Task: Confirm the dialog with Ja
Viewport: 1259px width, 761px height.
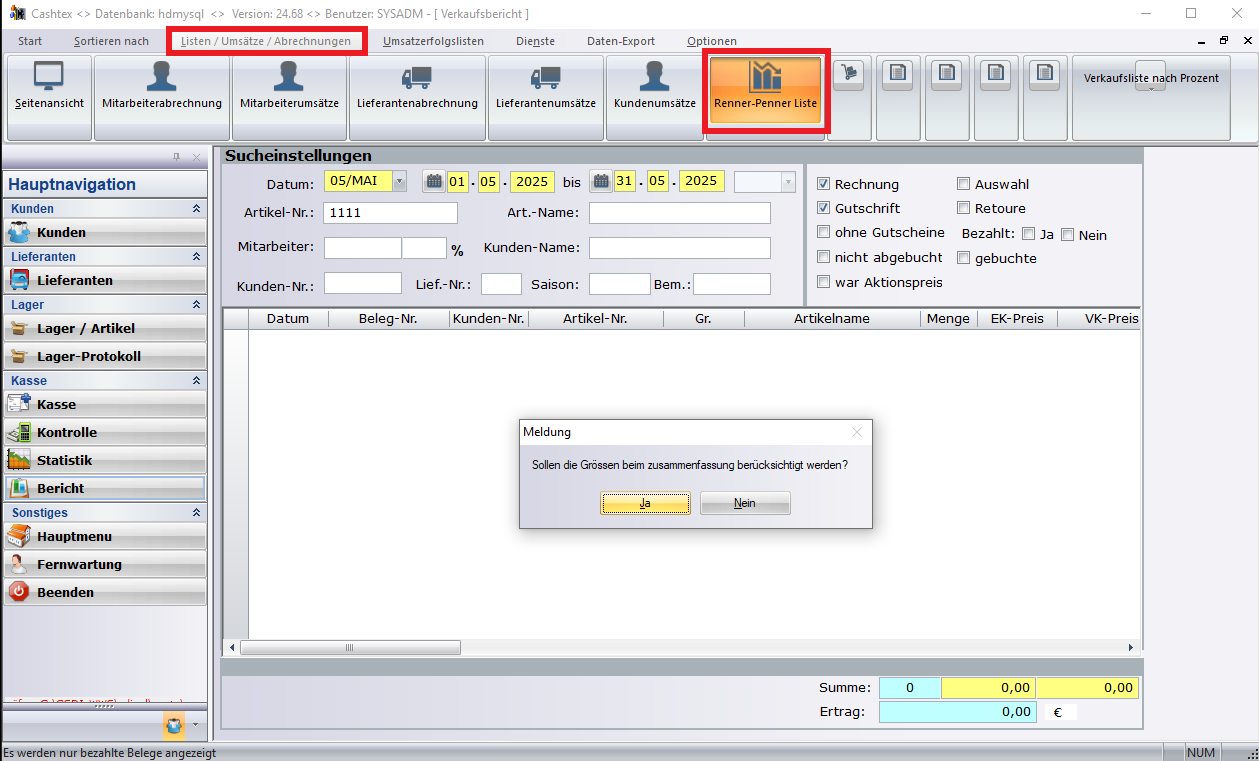Action: tap(645, 503)
